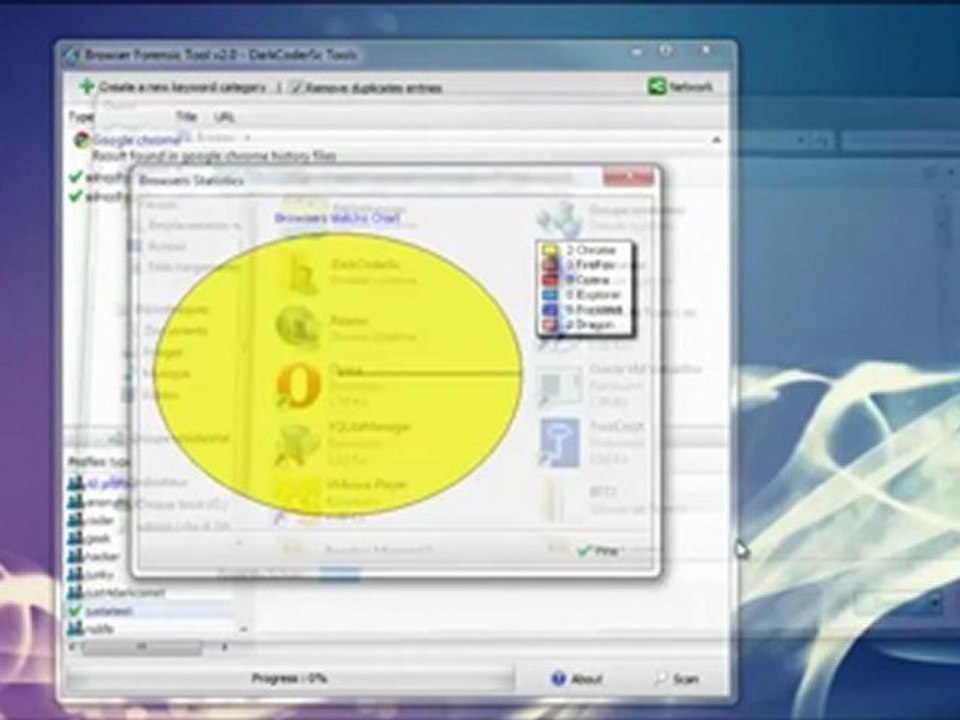
Task: Select the 'geek' profile
Action: pos(98,539)
